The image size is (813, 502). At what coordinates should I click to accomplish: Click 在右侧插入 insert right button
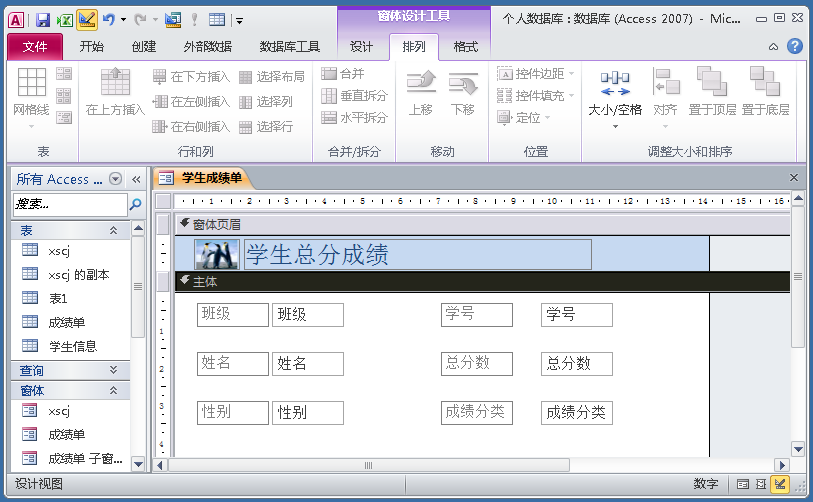[x=191, y=127]
